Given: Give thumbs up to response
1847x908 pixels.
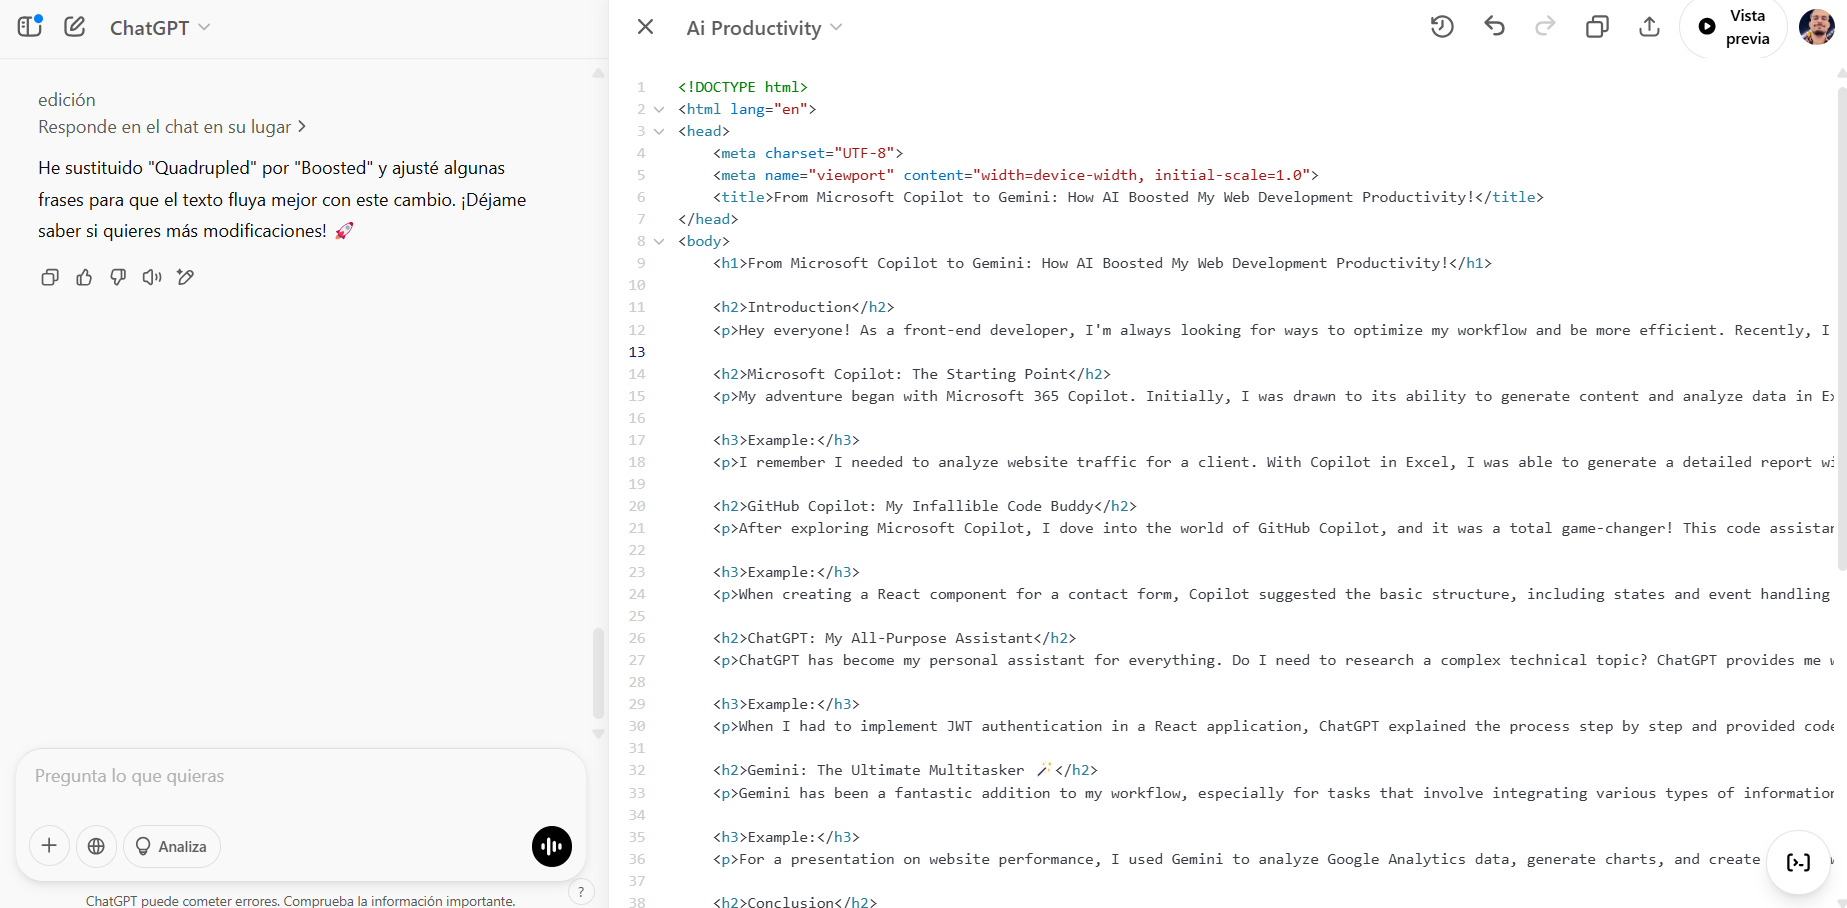Looking at the screenshot, I should [84, 277].
